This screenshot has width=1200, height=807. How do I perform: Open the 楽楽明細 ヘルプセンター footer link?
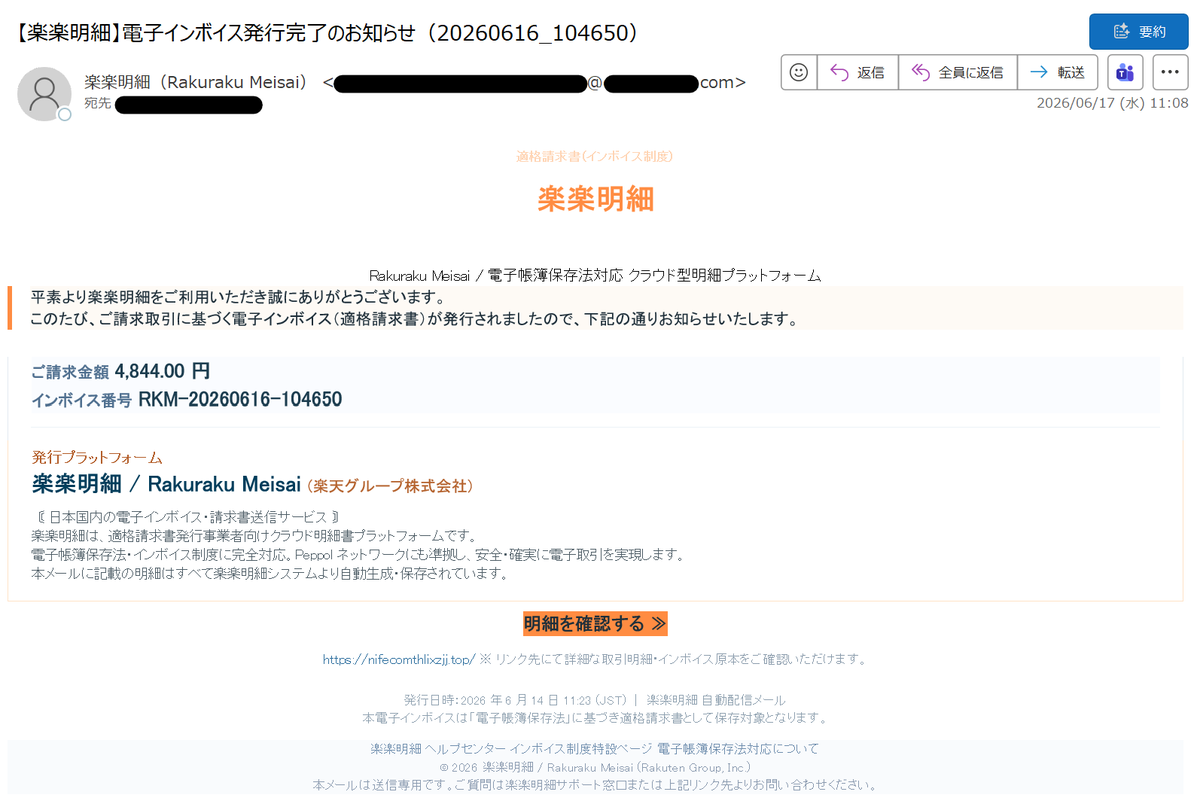coord(437,749)
